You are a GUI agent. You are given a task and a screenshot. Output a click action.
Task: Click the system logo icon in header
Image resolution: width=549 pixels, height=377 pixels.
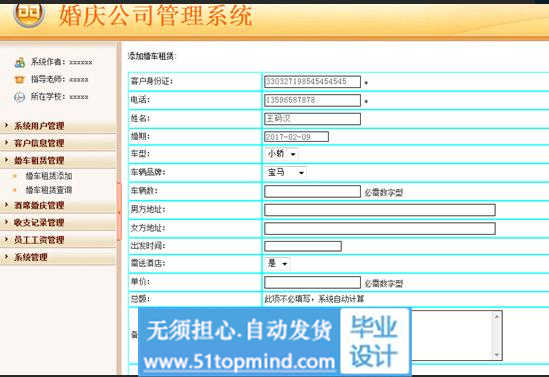point(29,13)
